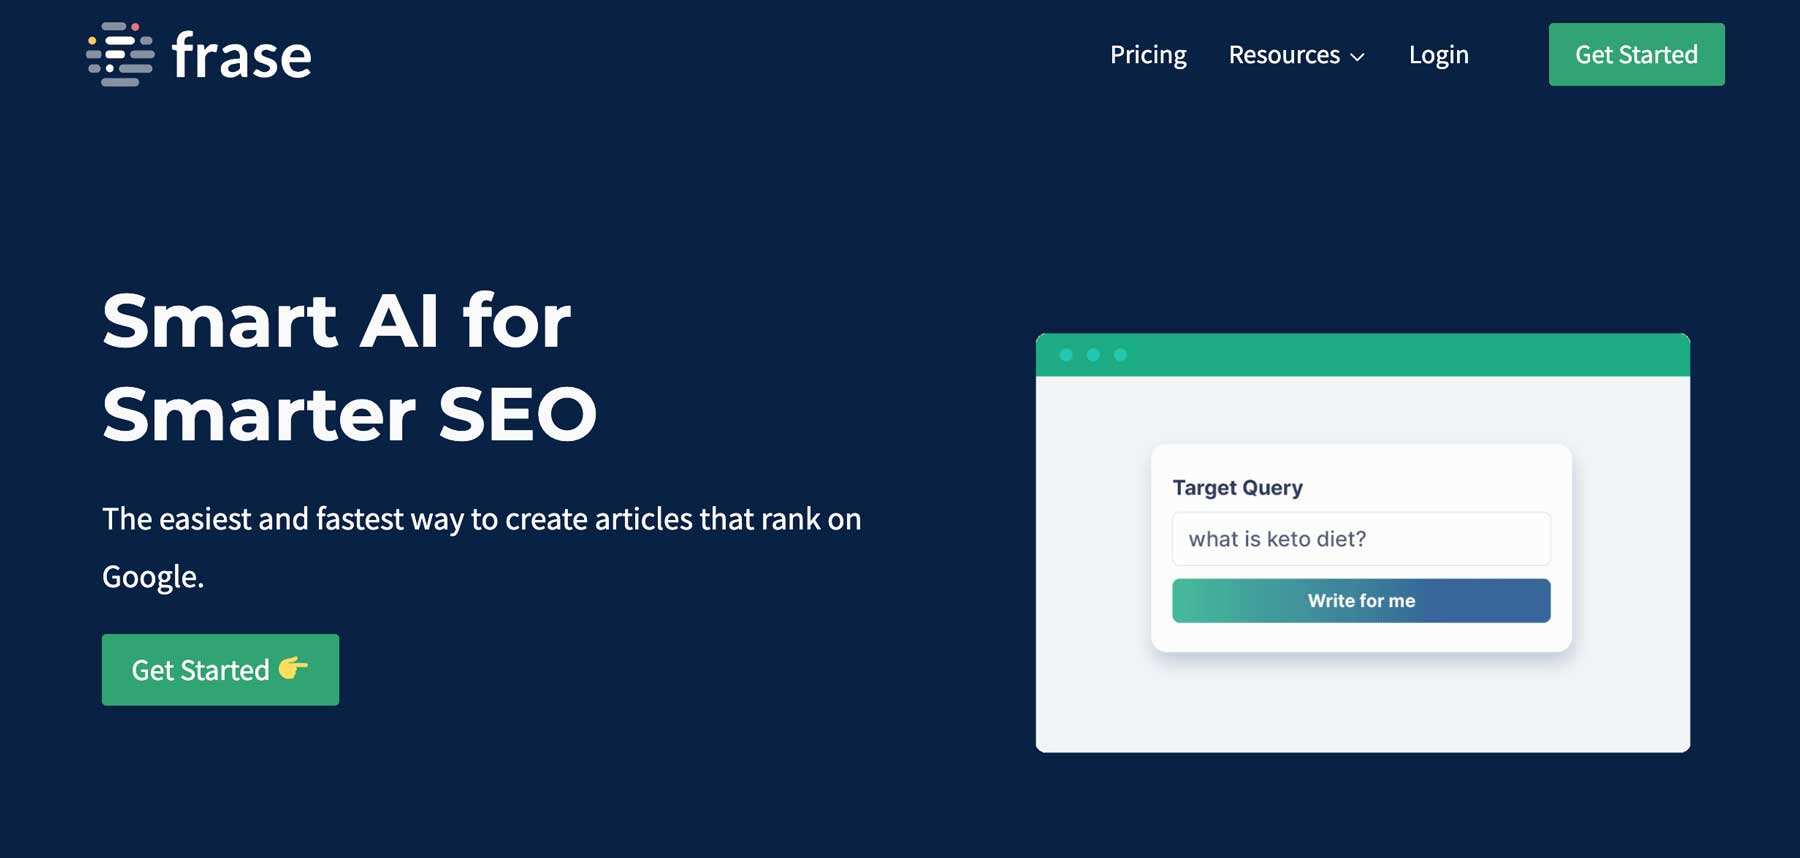Go to the Login page
1800x858 pixels.
pyautogui.click(x=1438, y=55)
